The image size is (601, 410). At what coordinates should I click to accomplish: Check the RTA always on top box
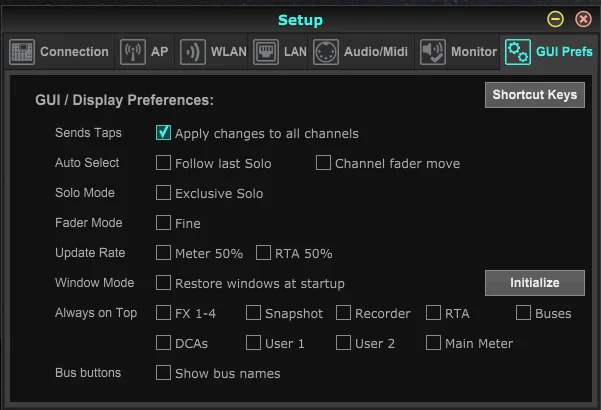(434, 312)
